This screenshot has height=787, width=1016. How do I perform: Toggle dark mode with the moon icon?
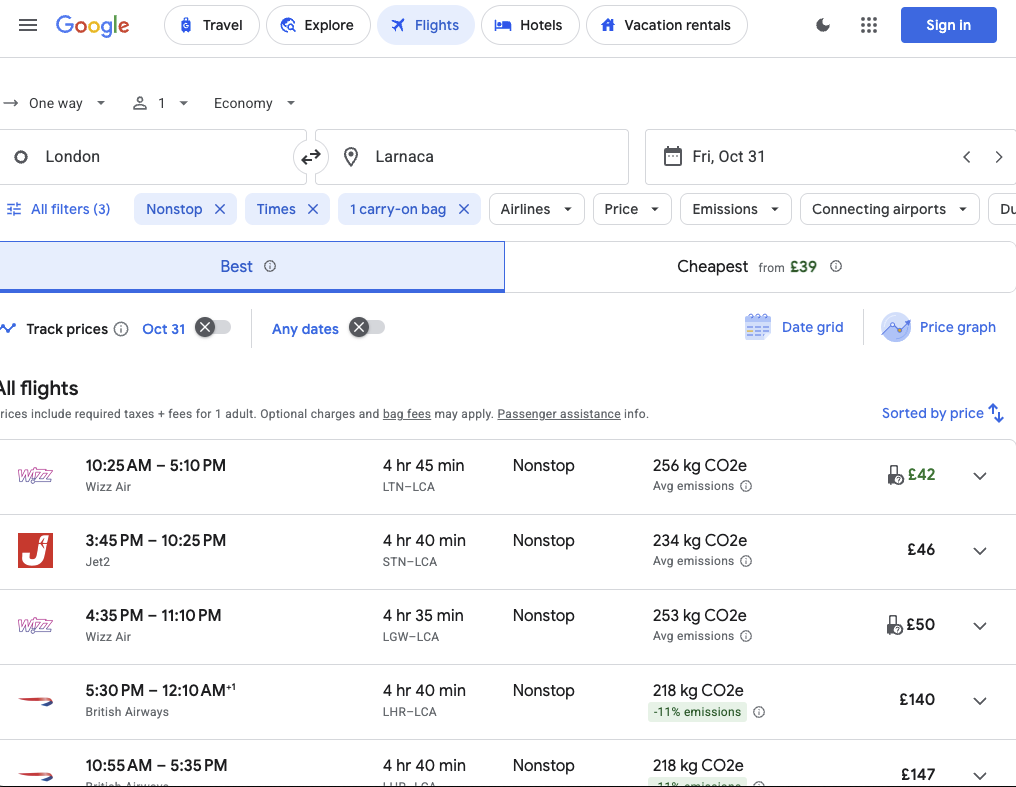click(x=822, y=25)
